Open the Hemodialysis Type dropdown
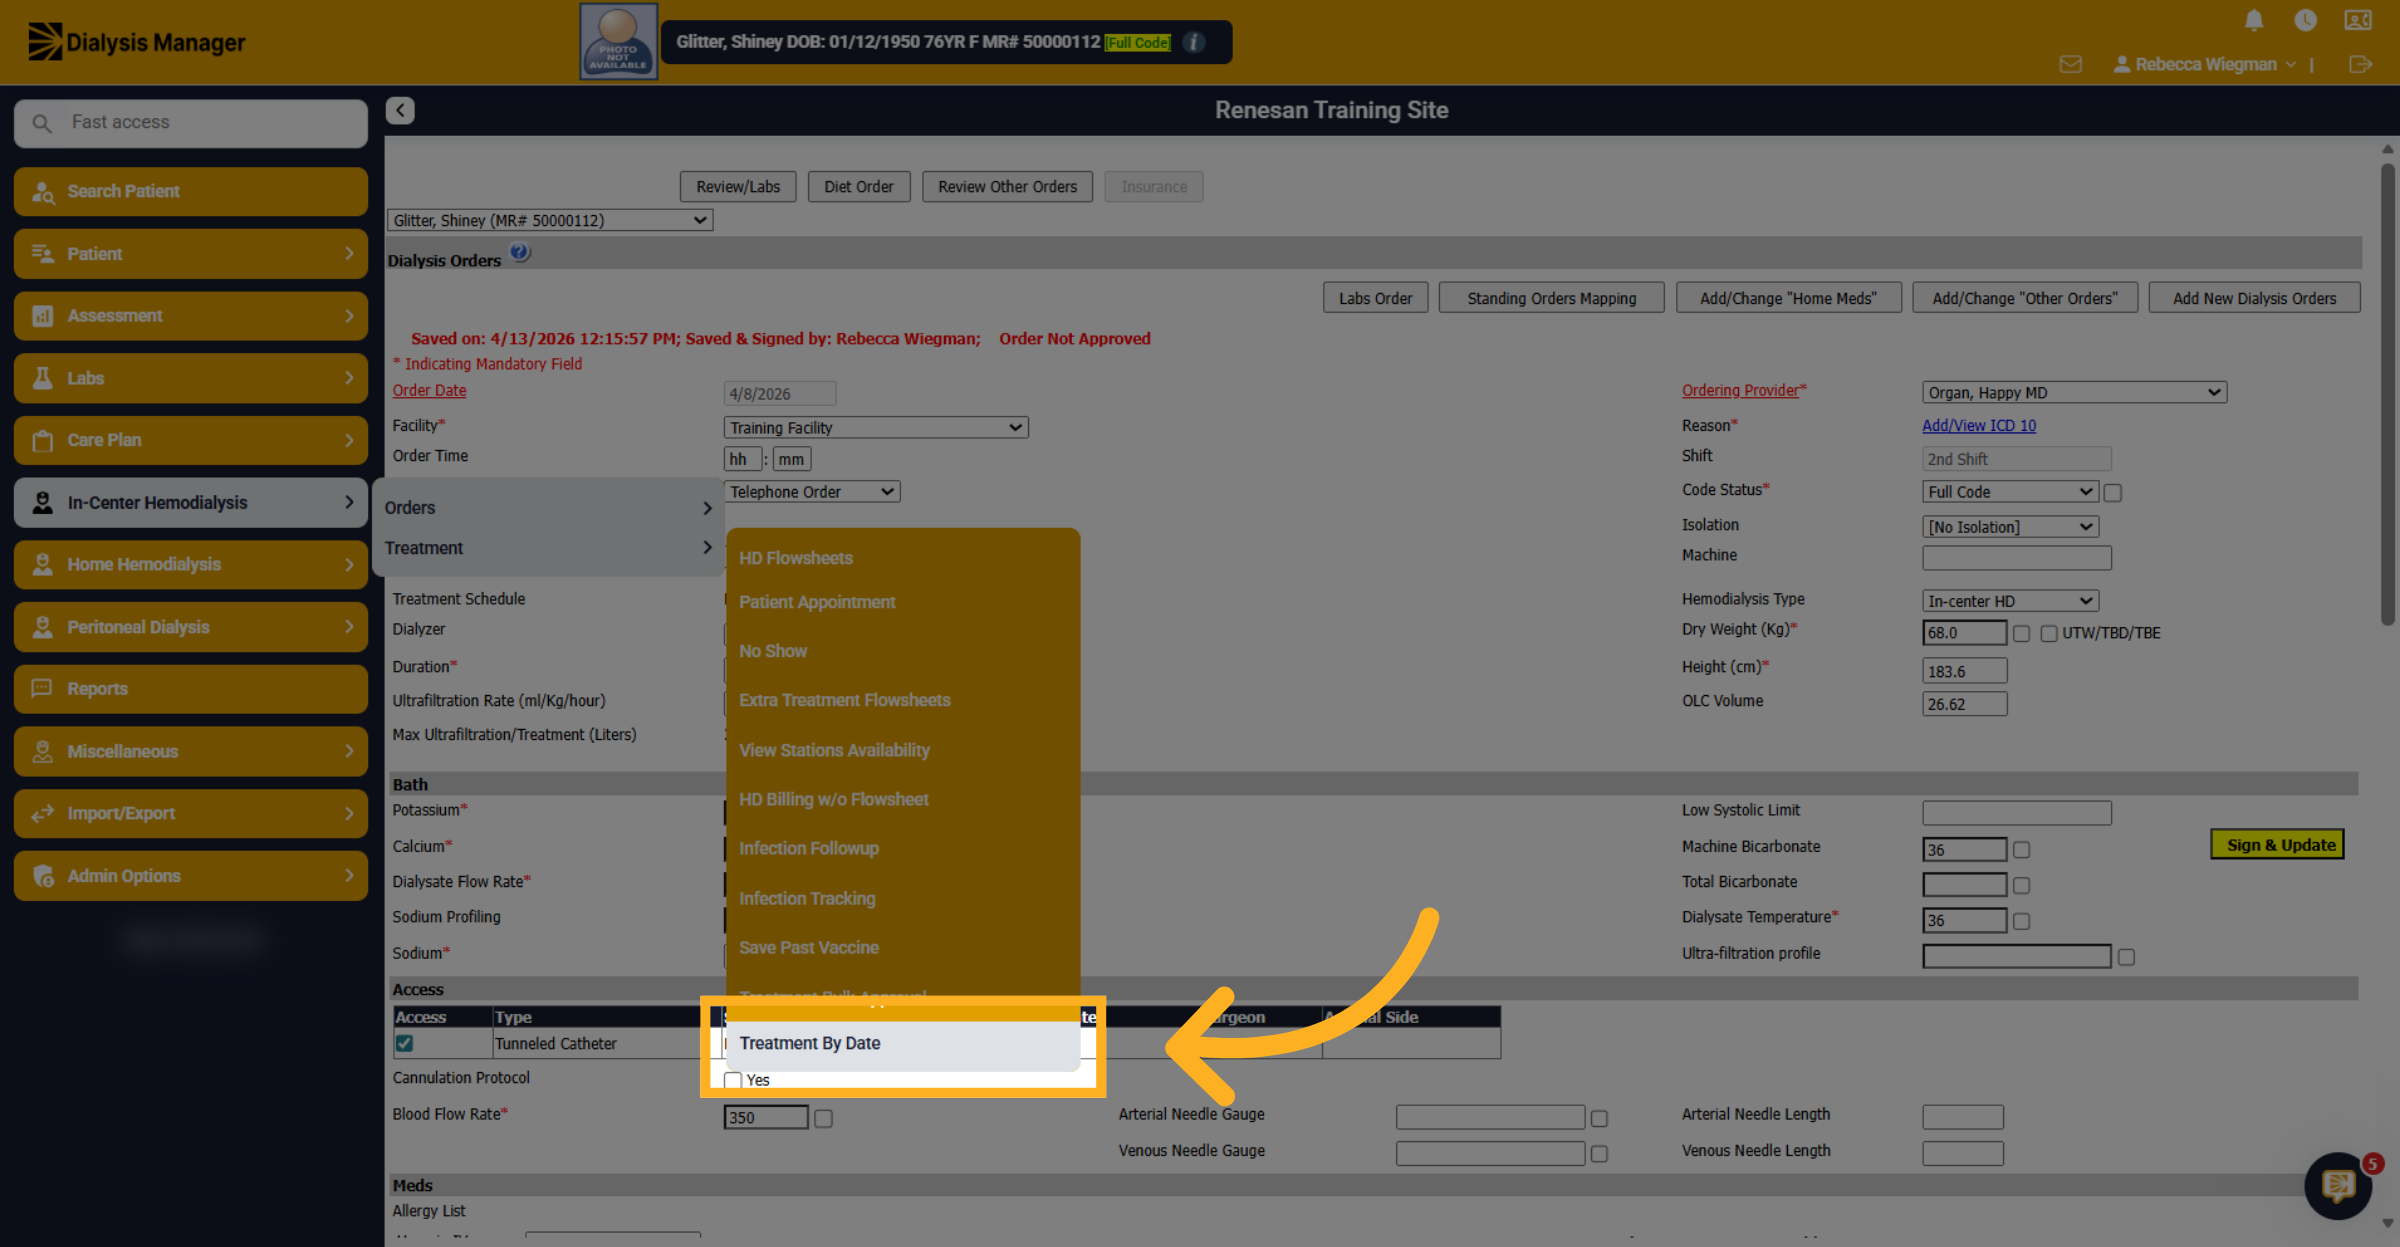Viewport: 2400px width, 1247px height. (x=2010, y=601)
